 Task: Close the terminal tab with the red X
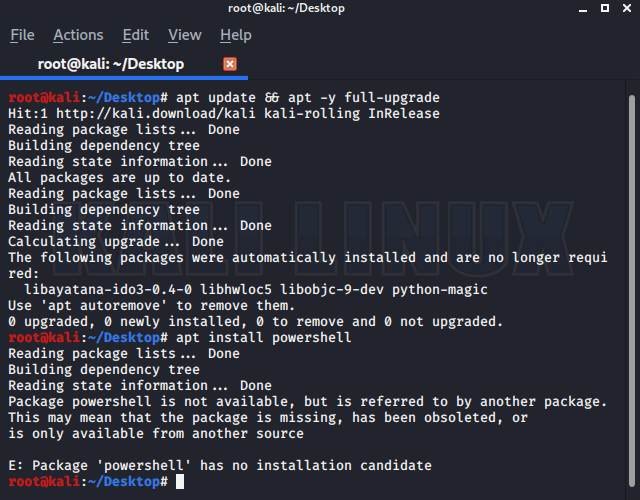click(230, 64)
